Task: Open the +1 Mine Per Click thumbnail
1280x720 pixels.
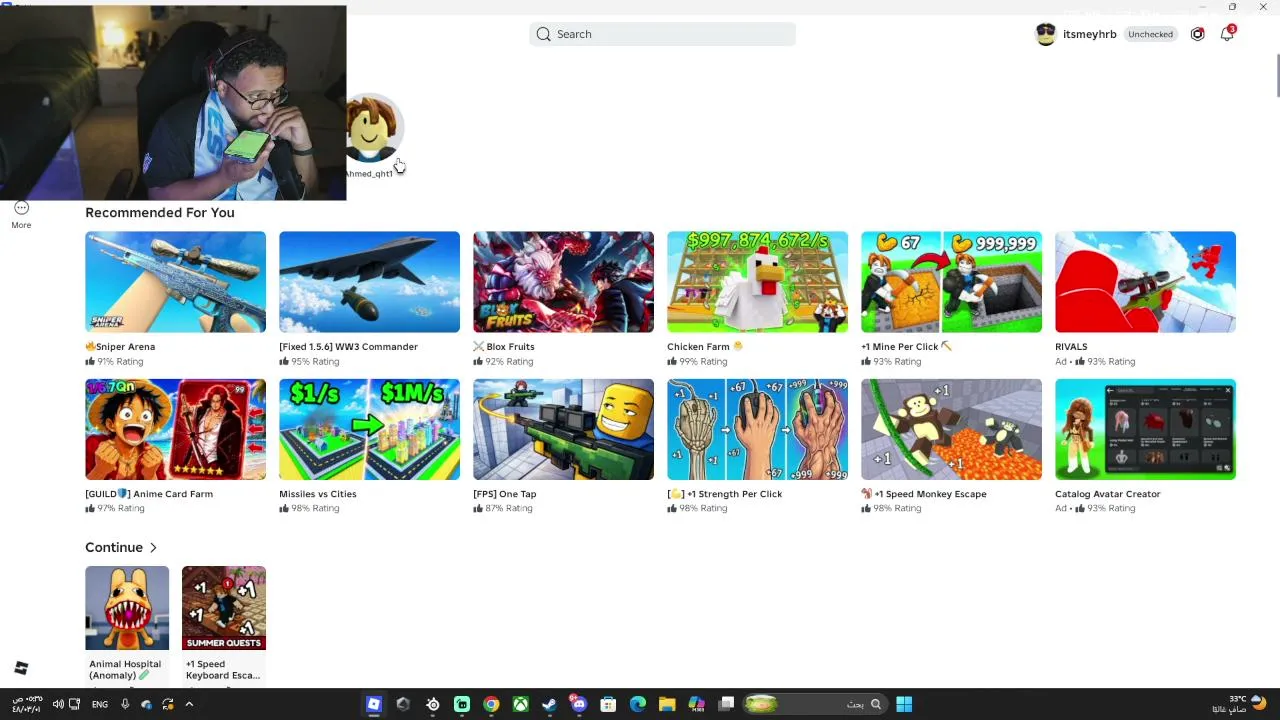Action: [x=951, y=282]
